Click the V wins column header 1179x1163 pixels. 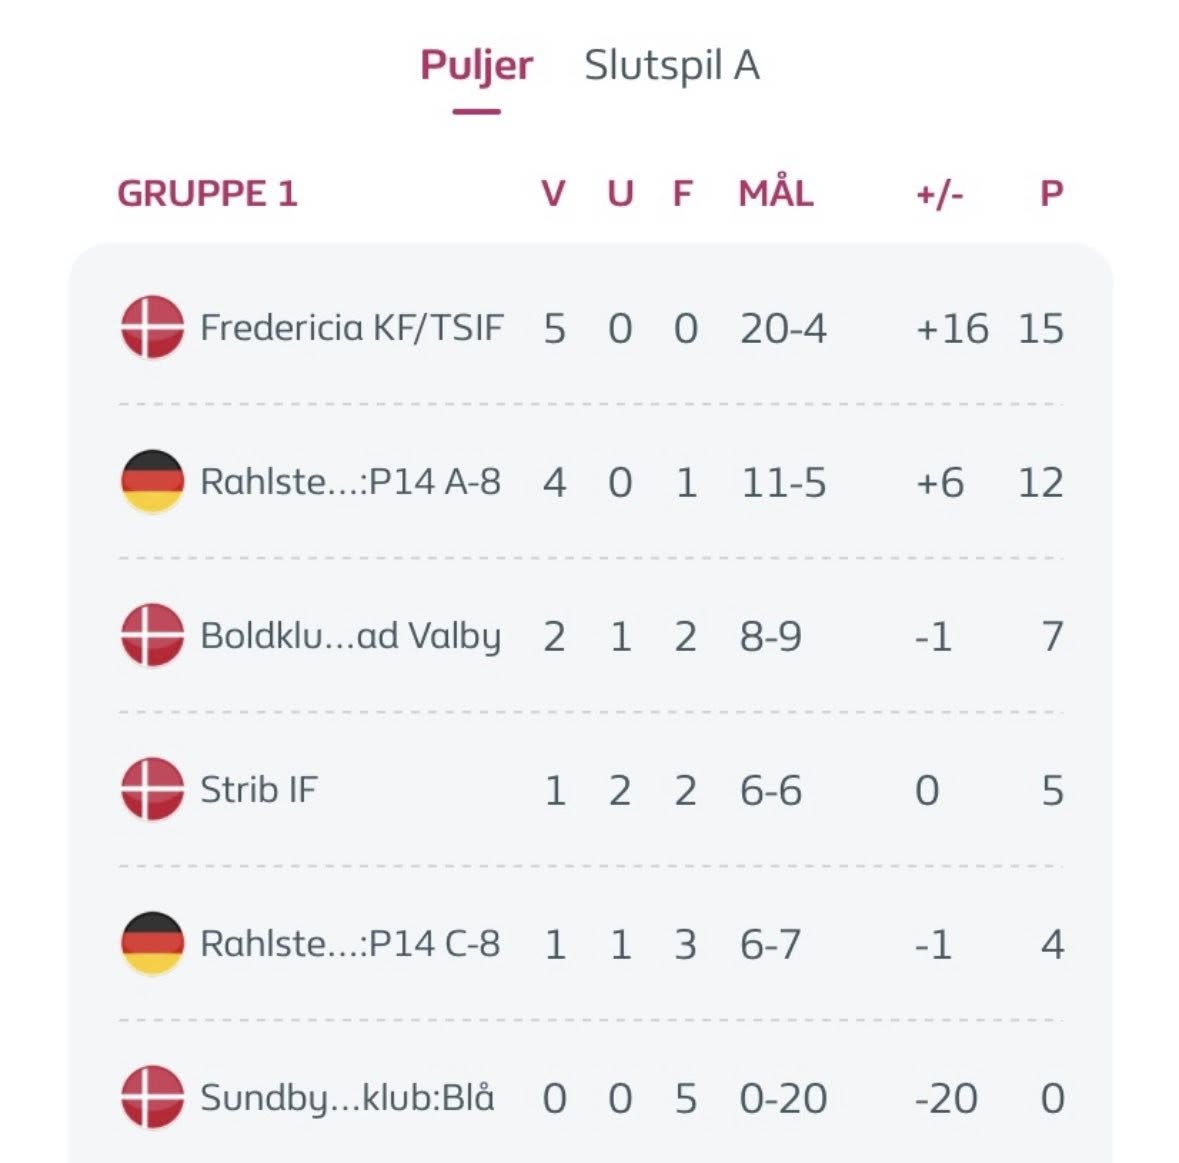[553, 194]
